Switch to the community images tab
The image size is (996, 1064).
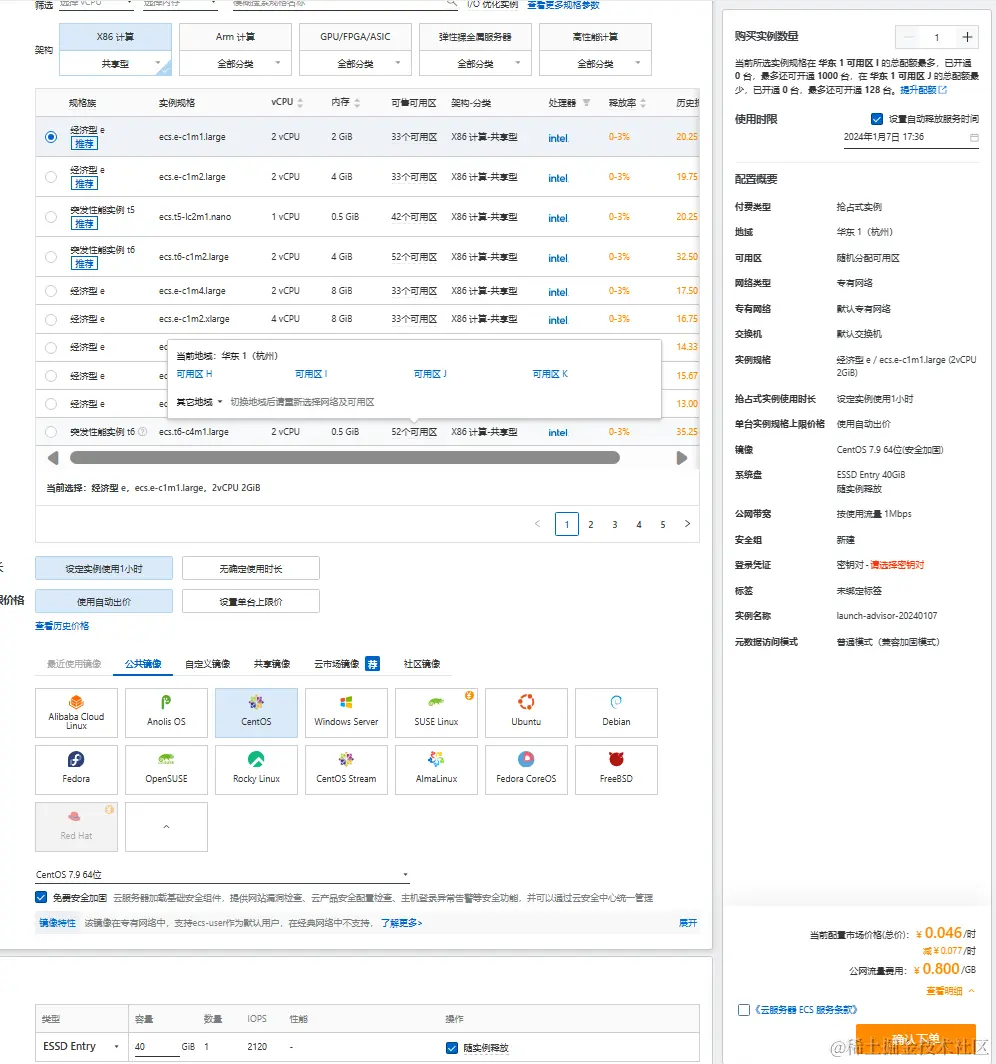(422, 664)
